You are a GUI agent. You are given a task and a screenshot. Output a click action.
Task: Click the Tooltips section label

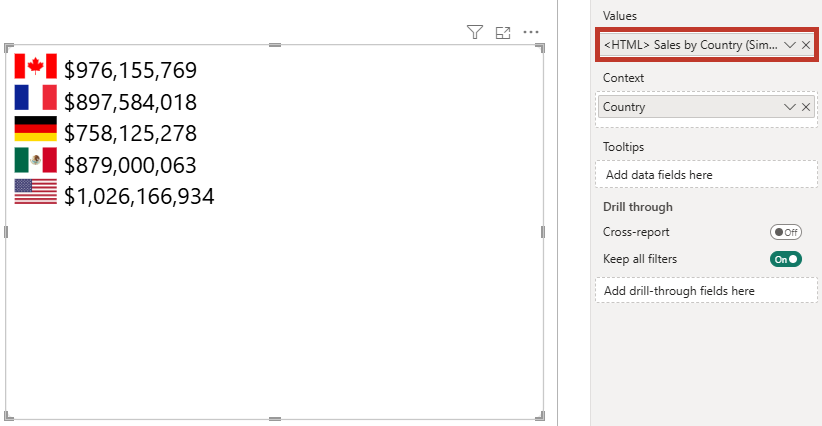tap(623, 147)
